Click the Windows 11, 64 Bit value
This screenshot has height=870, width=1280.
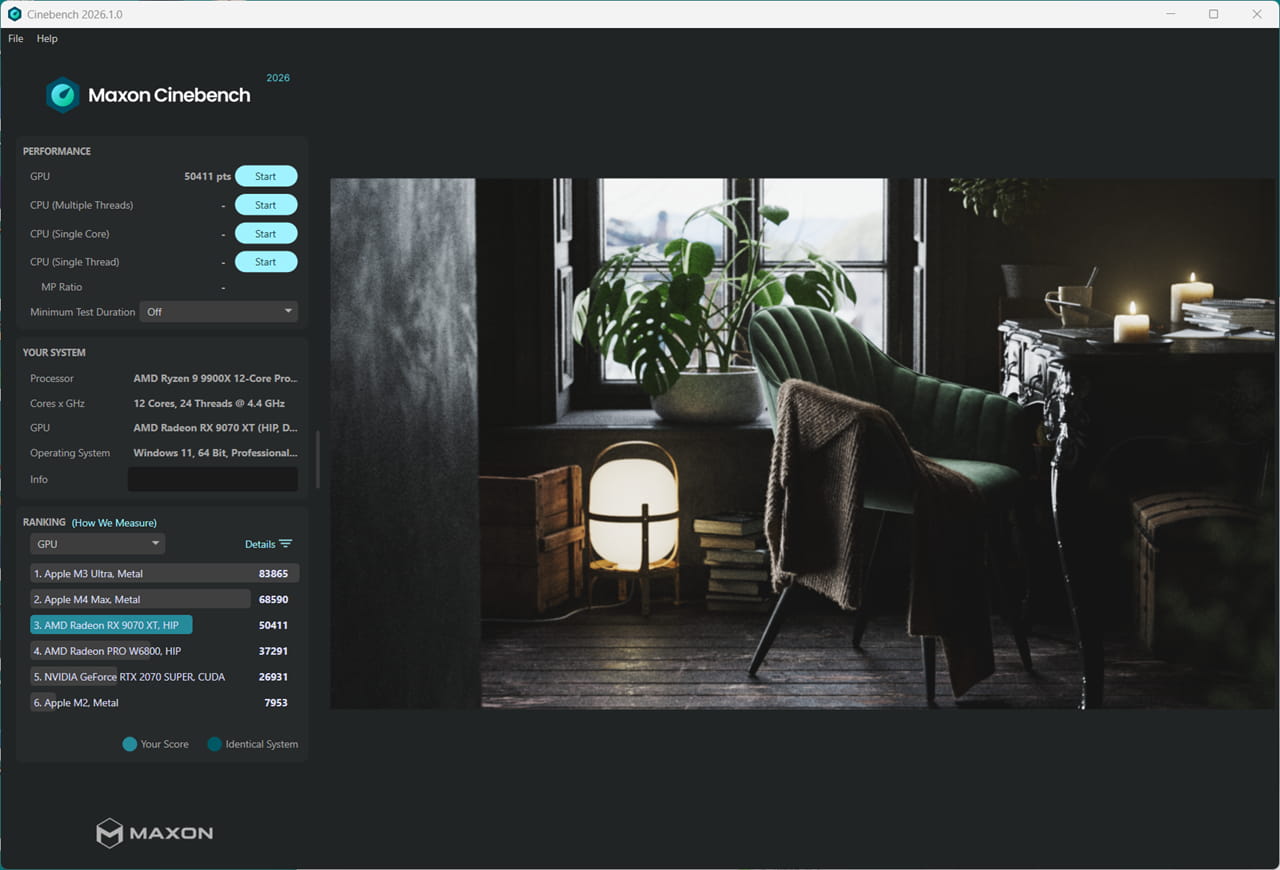click(215, 453)
